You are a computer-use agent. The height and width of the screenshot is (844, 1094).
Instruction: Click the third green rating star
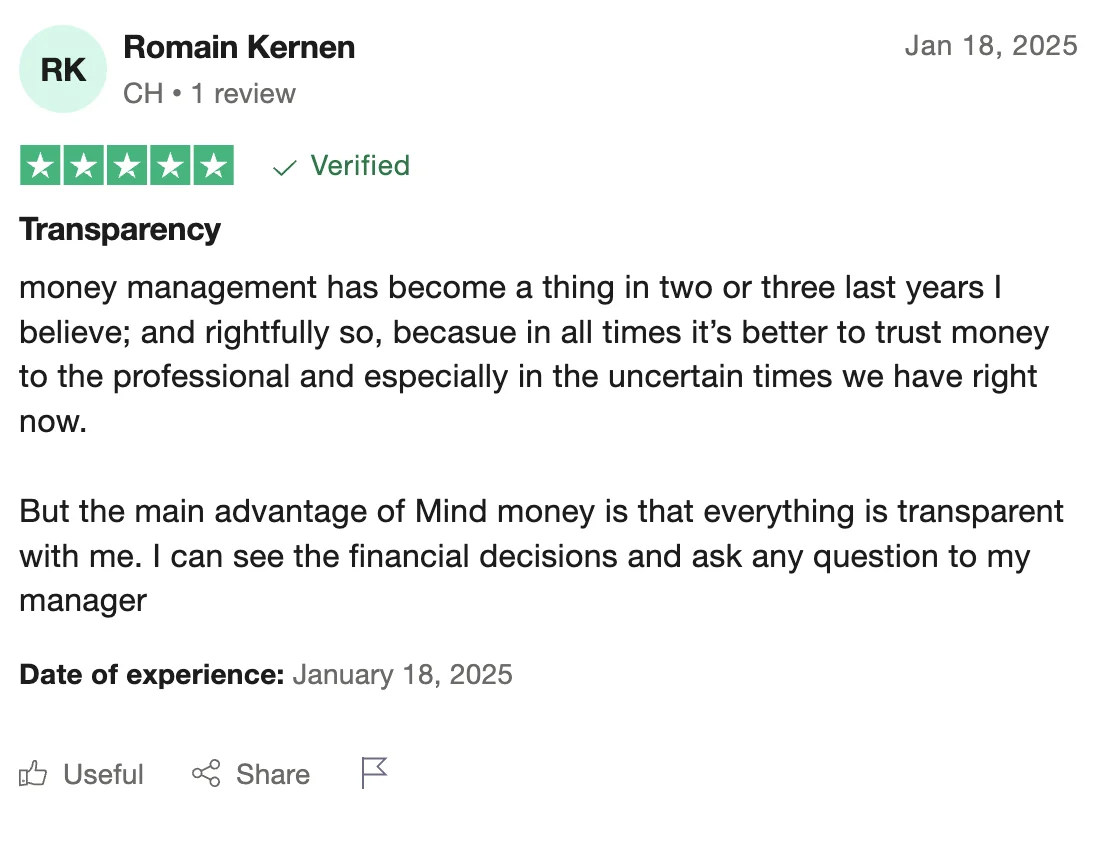pos(127,166)
